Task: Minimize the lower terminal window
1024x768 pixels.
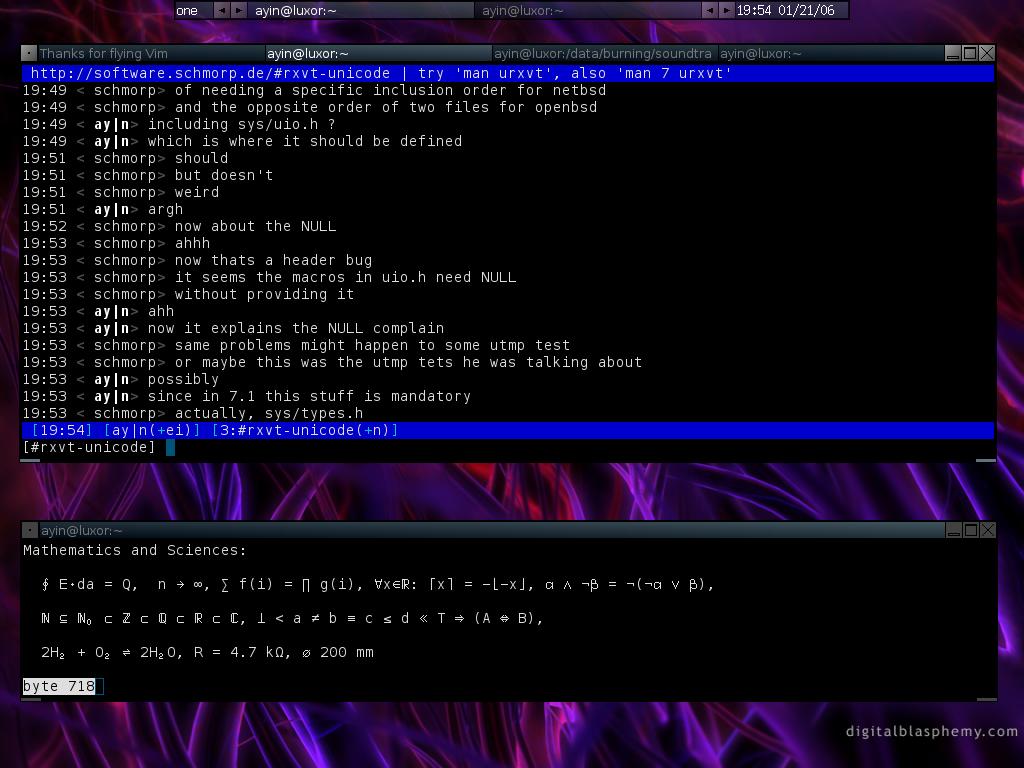Action: [x=952, y=530]
